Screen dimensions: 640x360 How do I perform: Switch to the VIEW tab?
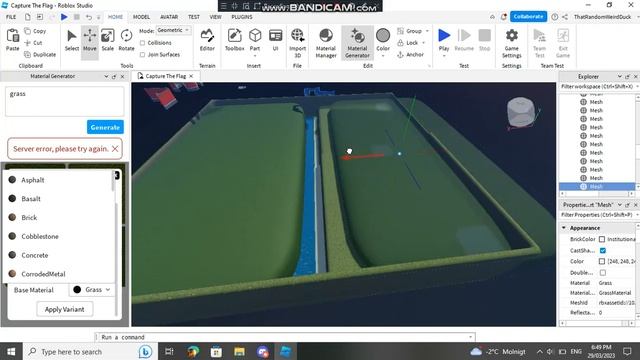click(x=216, y=17)
